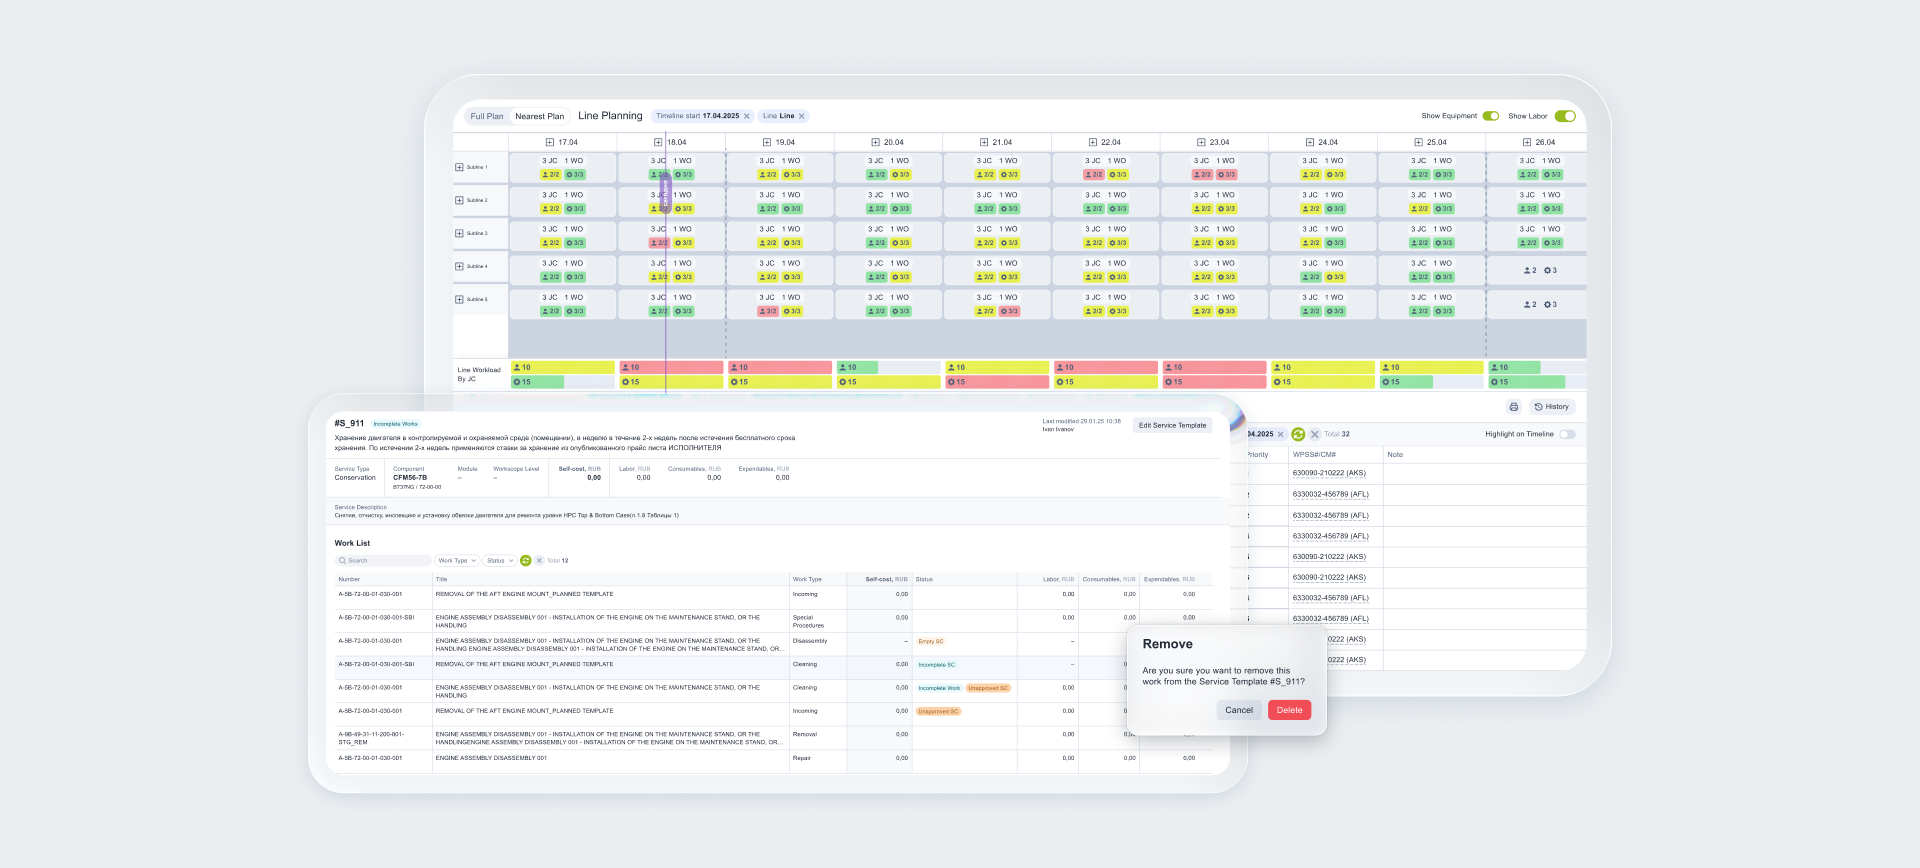The image size is (1920, 868).
Task: Select the Nearest Plan tab
Action: point(539,116)
